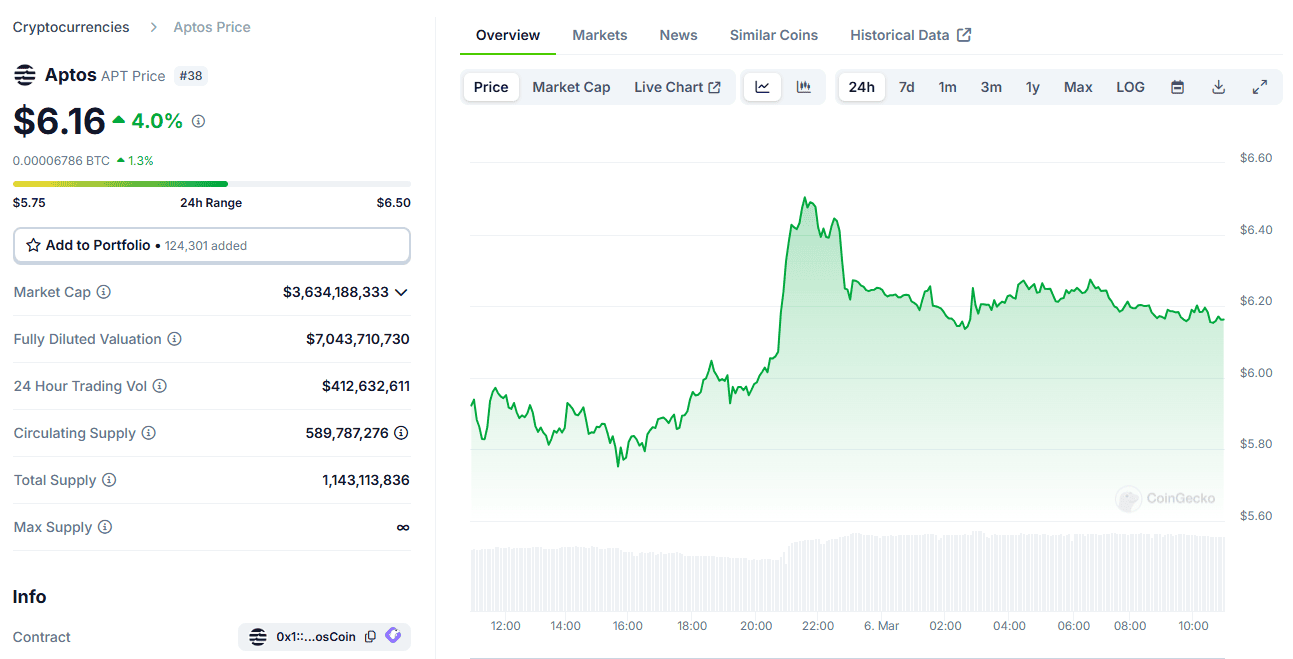Click the purple wallet icon beside contract
Image resolution: width=1293 pixels, height=659 pixels.
393,636
